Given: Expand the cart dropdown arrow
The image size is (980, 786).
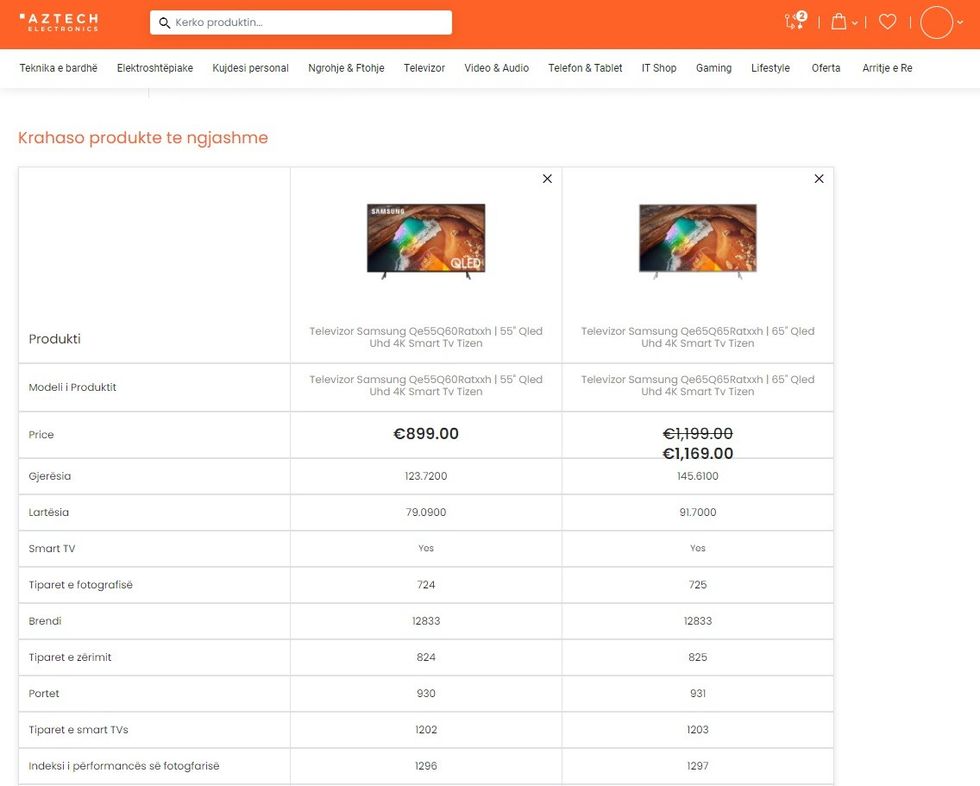Looking at the screenshot, I should coord(855,23).
